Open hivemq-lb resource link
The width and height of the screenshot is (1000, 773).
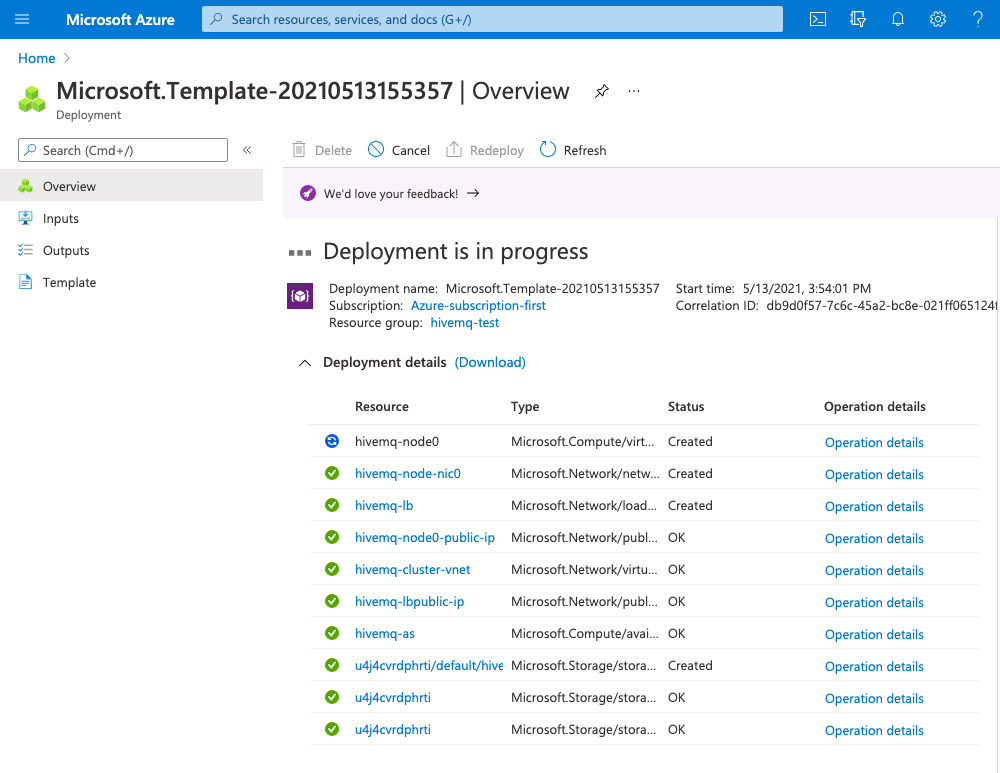[384, 505]
